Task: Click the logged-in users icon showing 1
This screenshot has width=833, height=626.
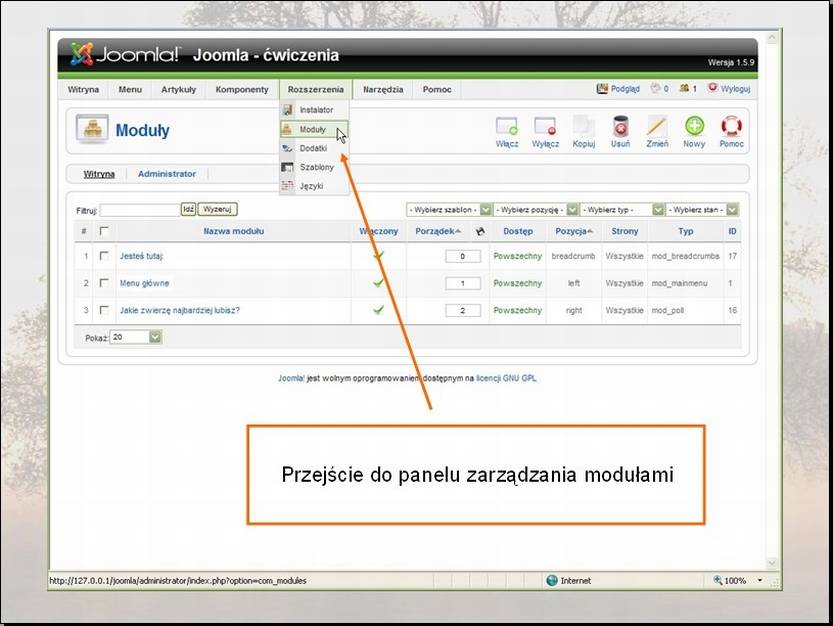Action: coord(684,88)
